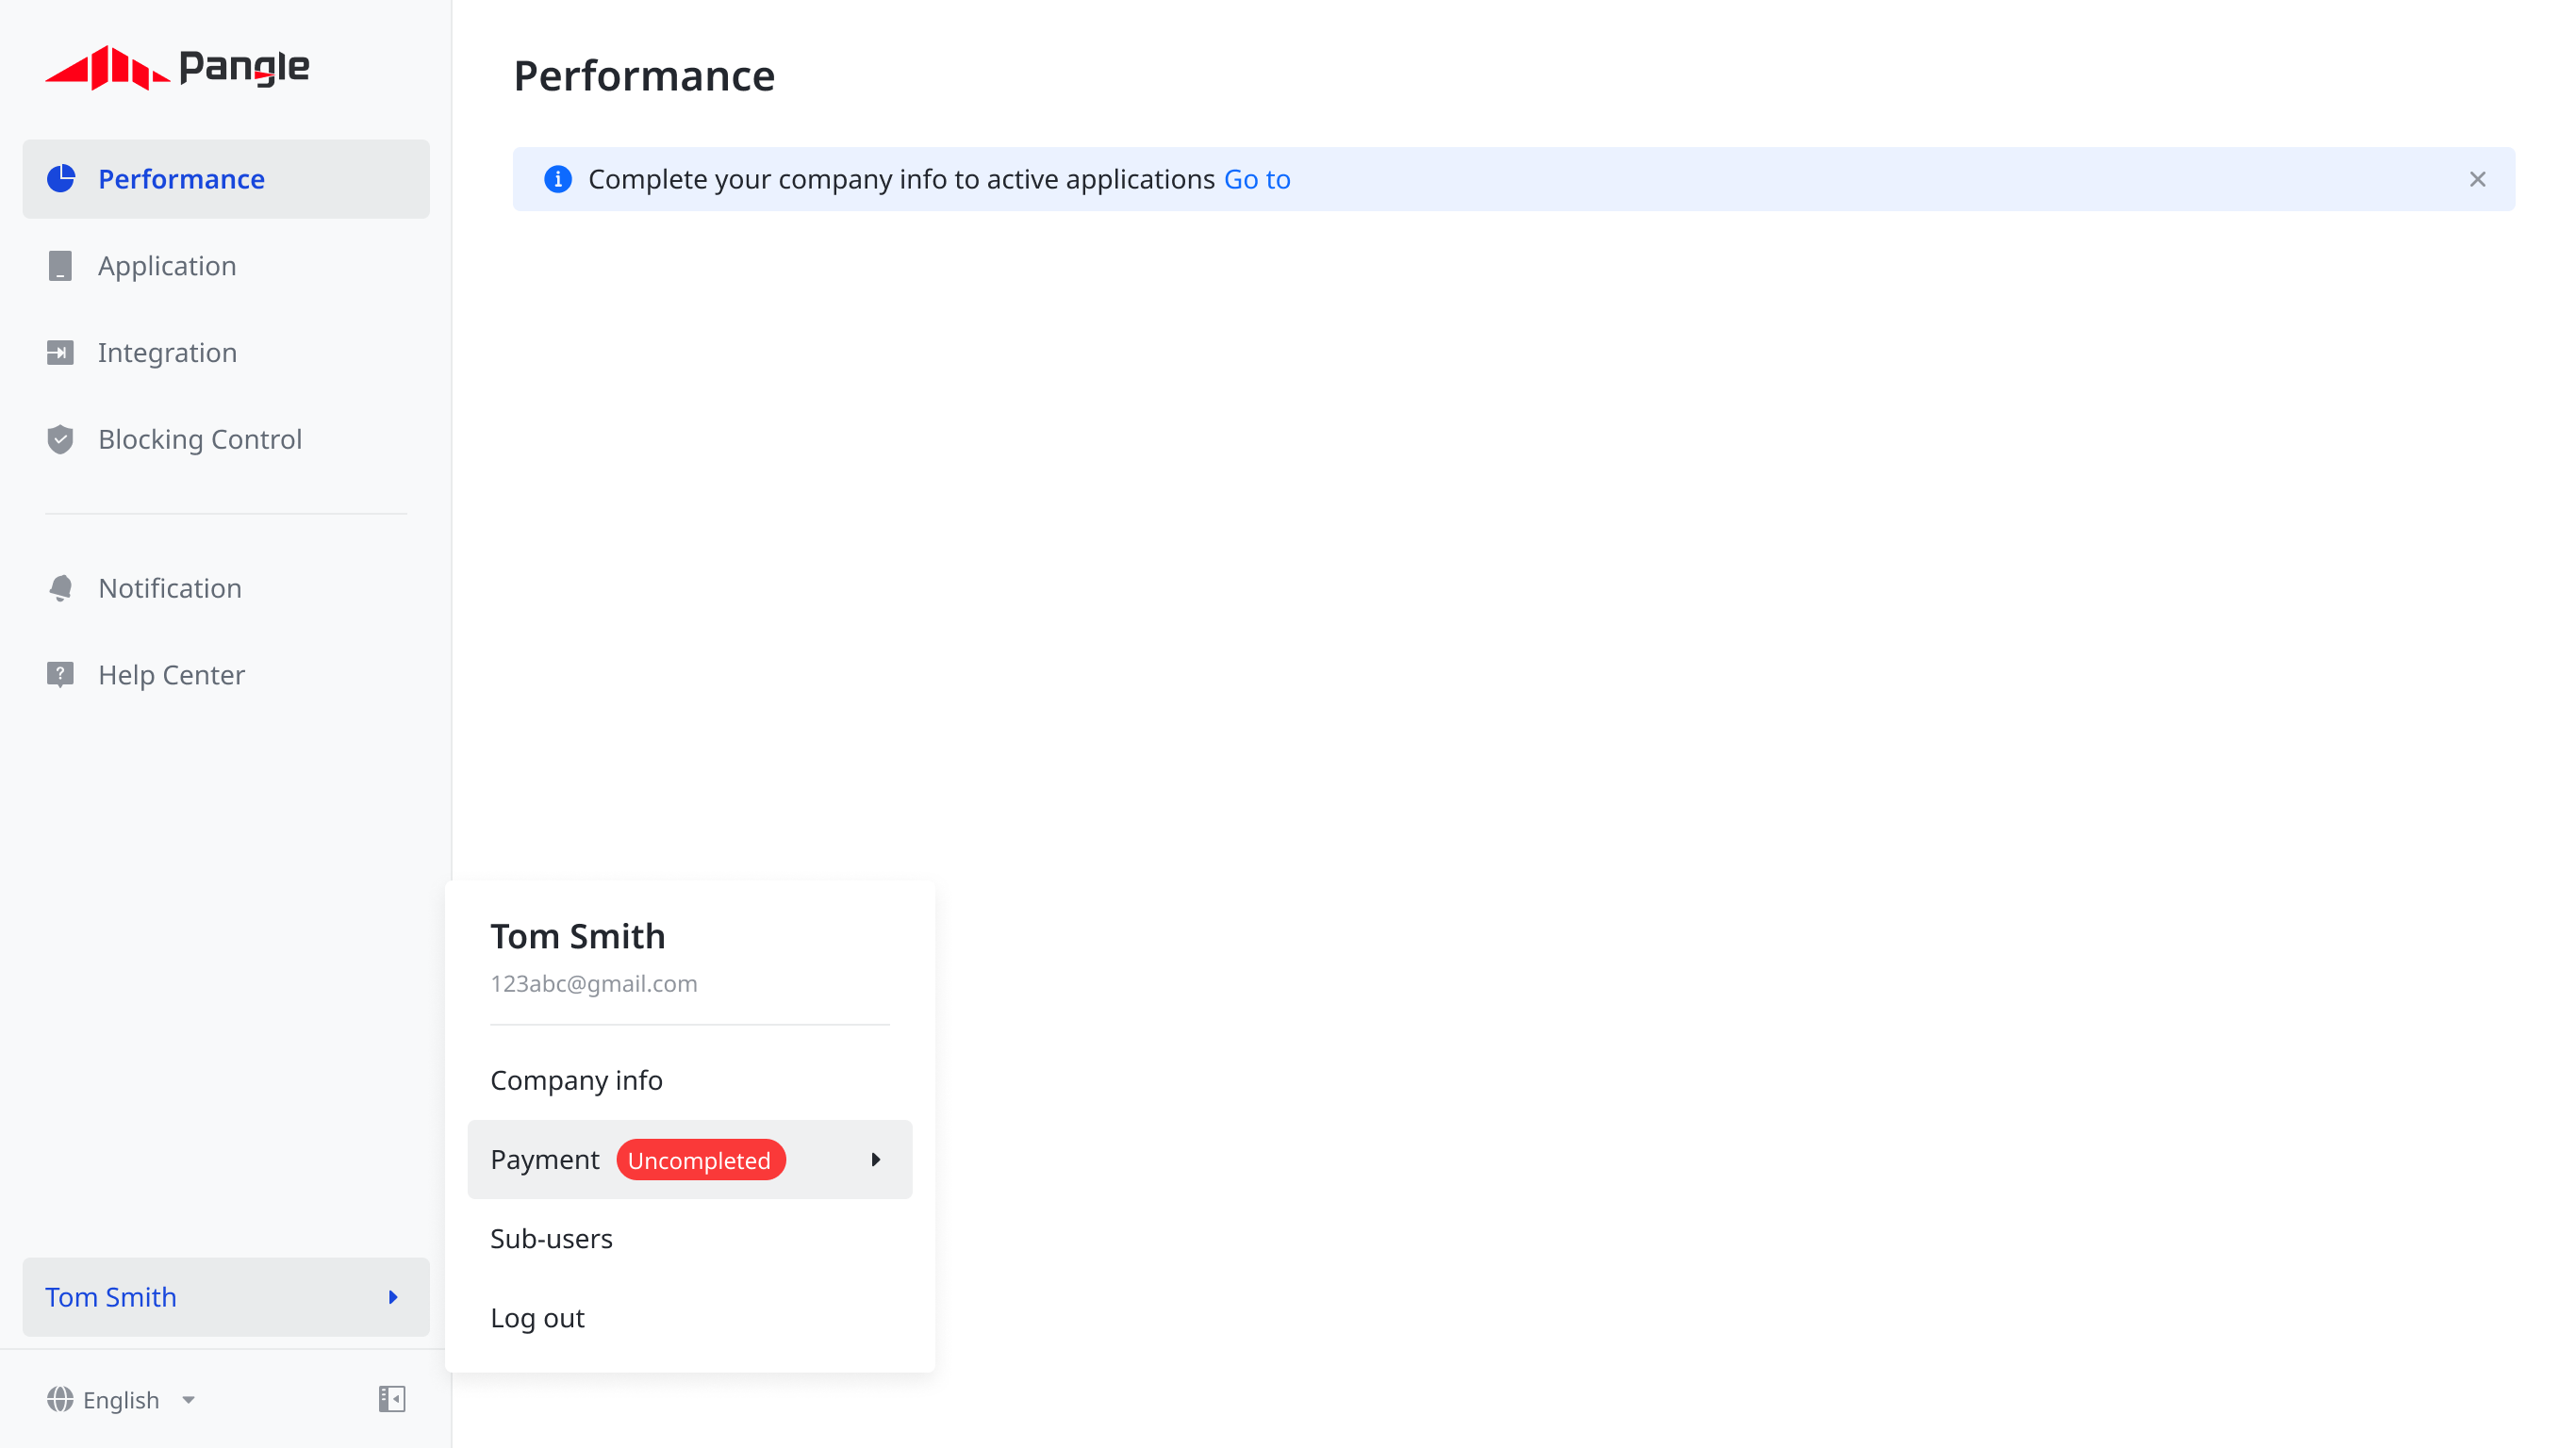Image resolution: width=2576 pixels, height=1448 pixels.
Task: Open Blocking Control settings
Action: point(226,440)
